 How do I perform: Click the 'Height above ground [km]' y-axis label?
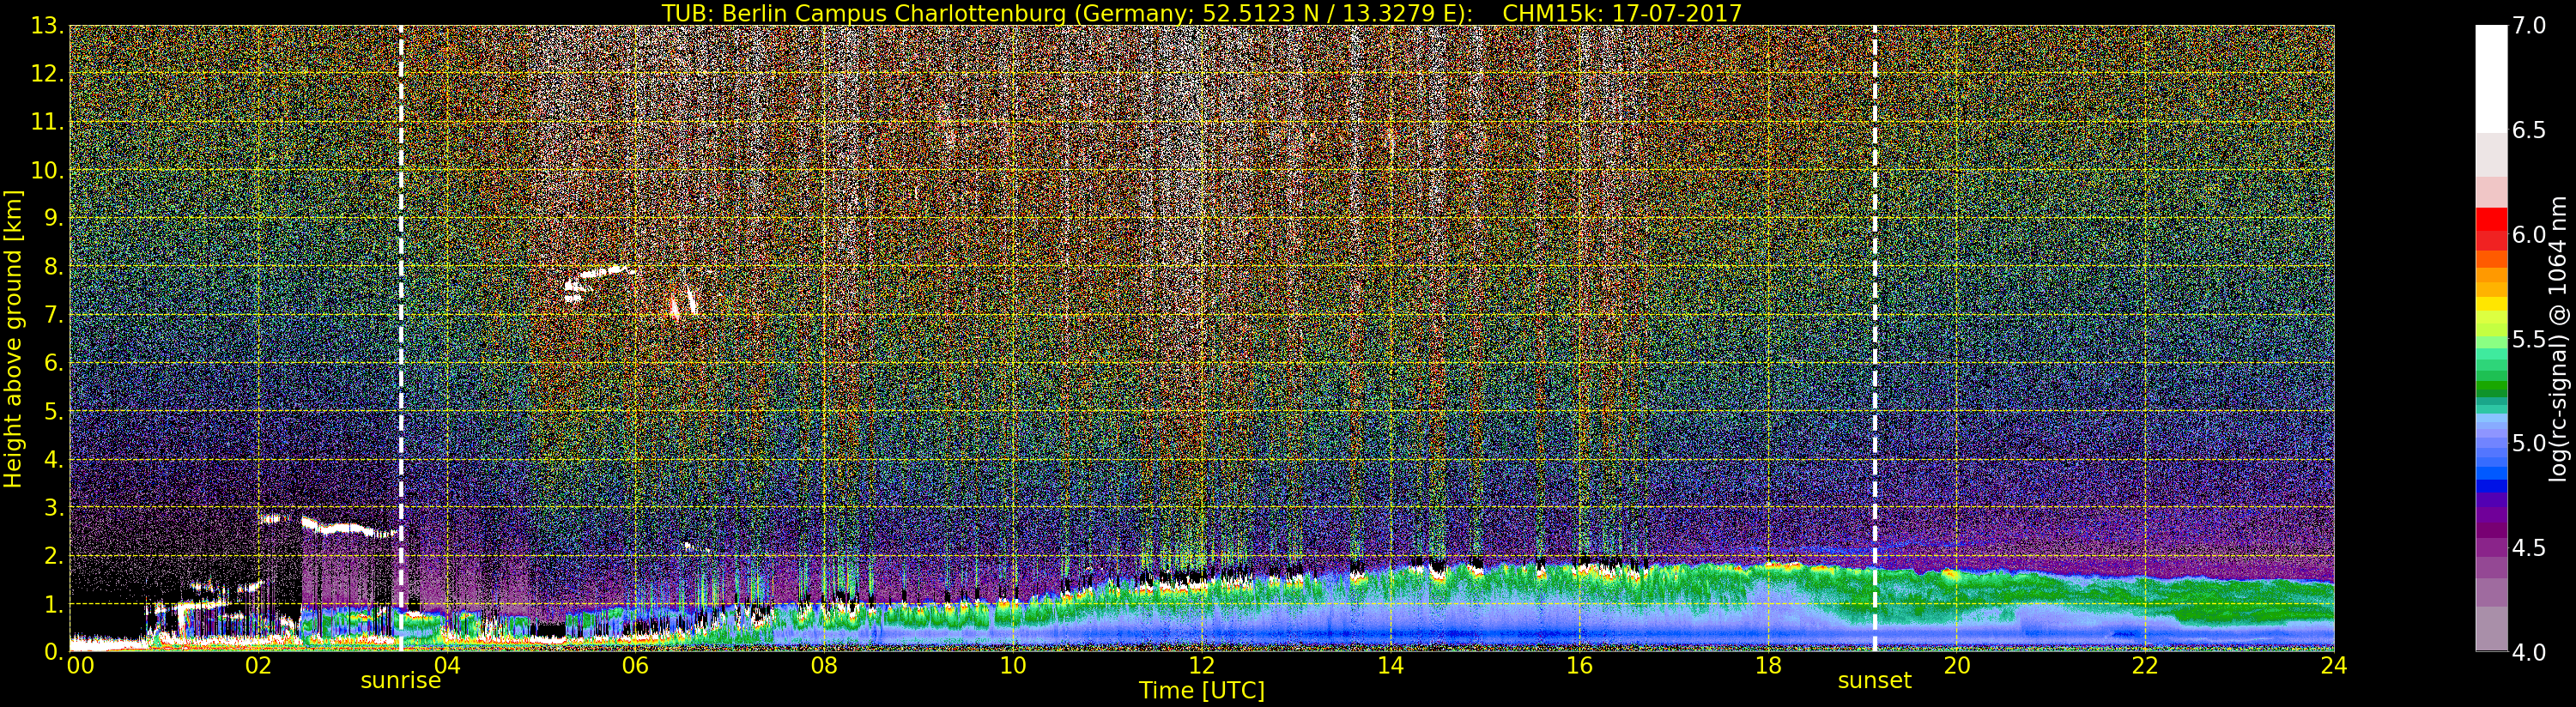pos(13,338)
